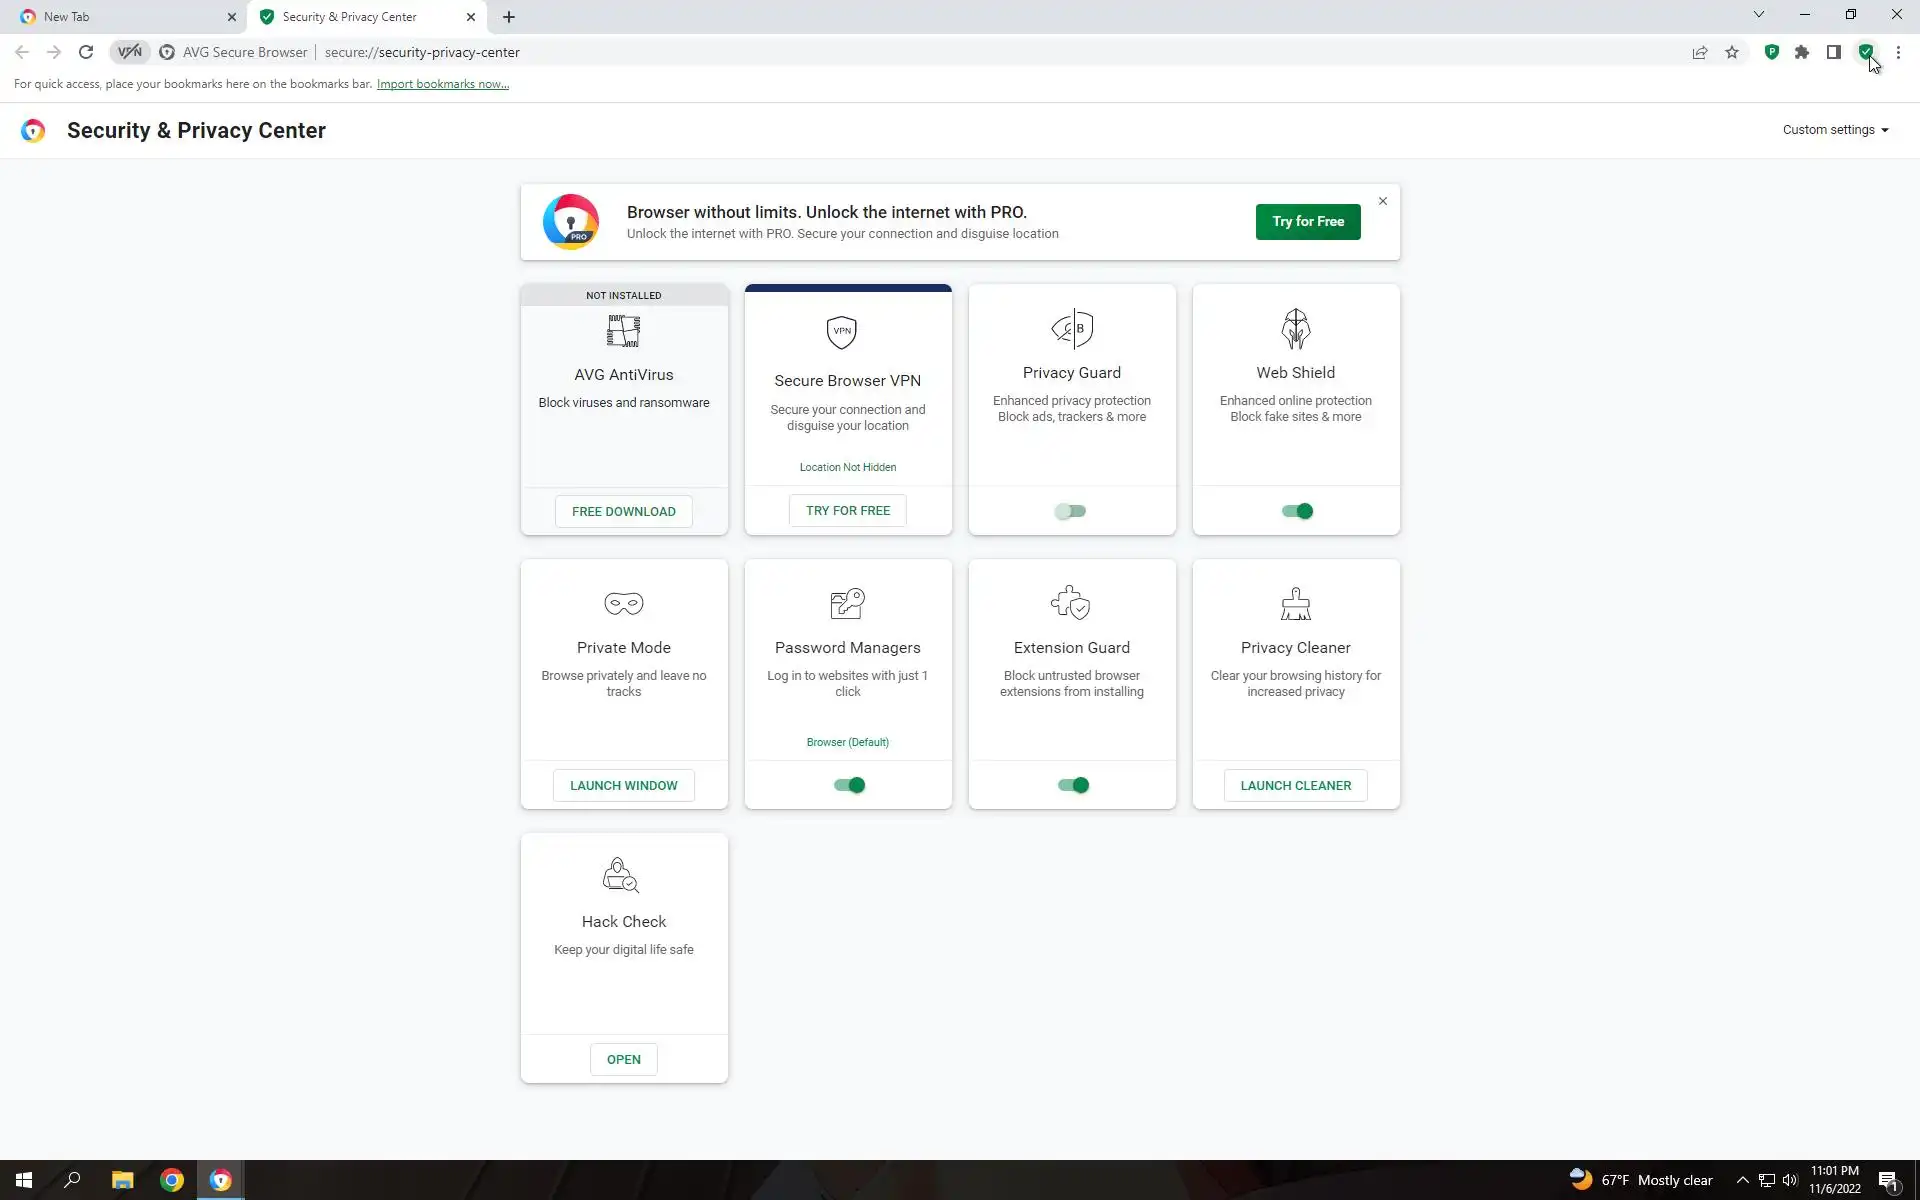Switch to the New Tab tab
The image size is (1920, 1200).
point(120,17)
